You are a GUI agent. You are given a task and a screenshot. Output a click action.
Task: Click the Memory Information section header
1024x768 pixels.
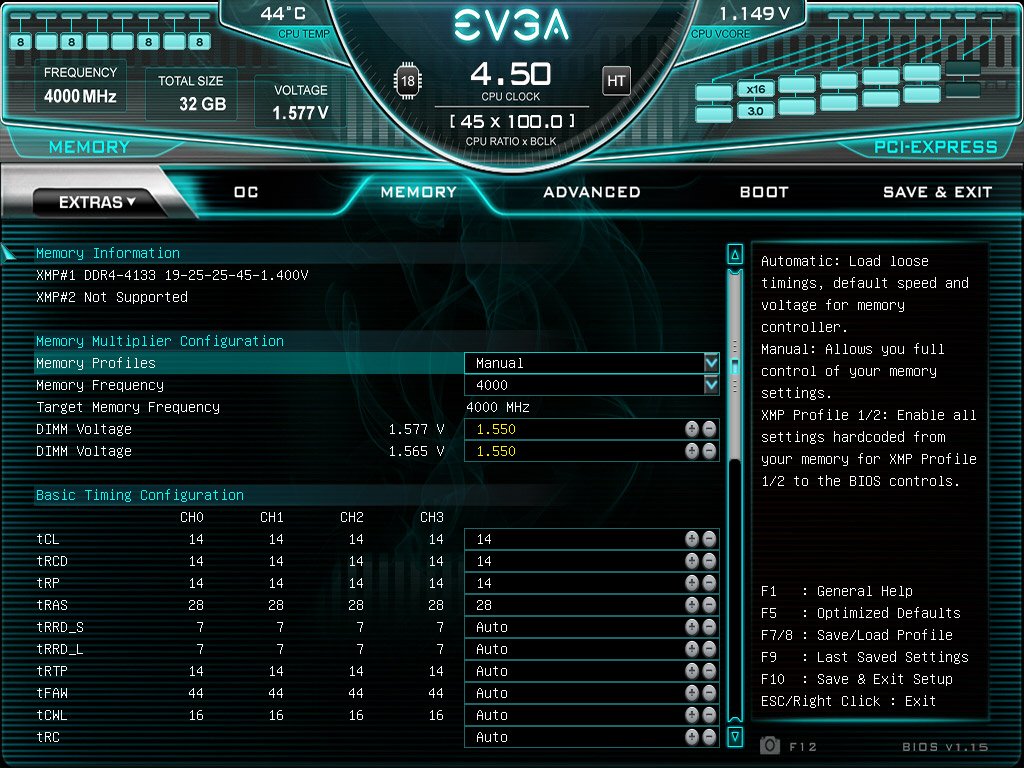click(108, 253)
